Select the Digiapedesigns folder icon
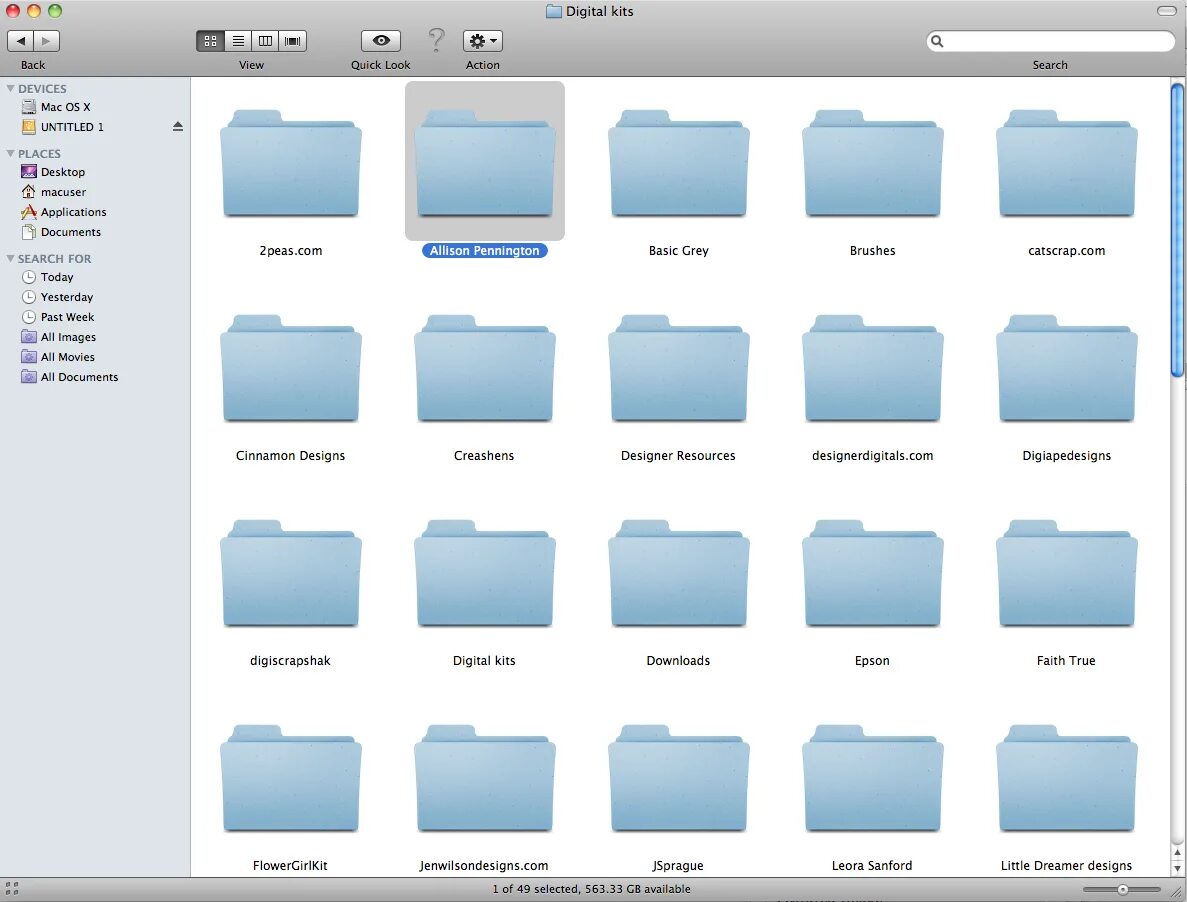 point(1067,369)
